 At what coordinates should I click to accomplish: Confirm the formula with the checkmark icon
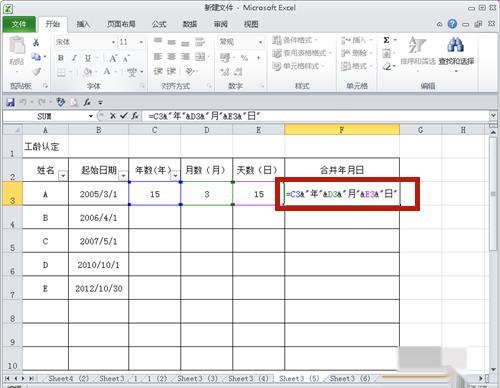[x=124, y=116]
